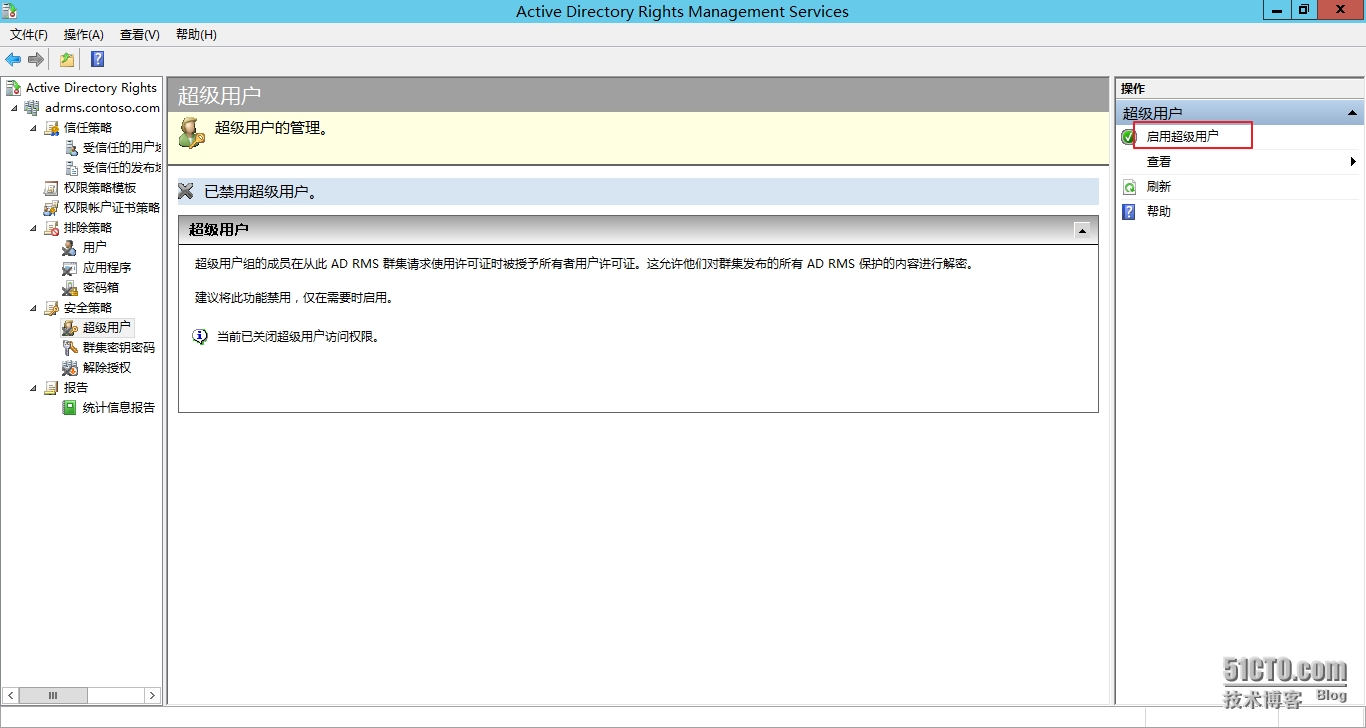Collapse the 排除策略 tree node
The image size is (1366, 728).
click(34, 228)
